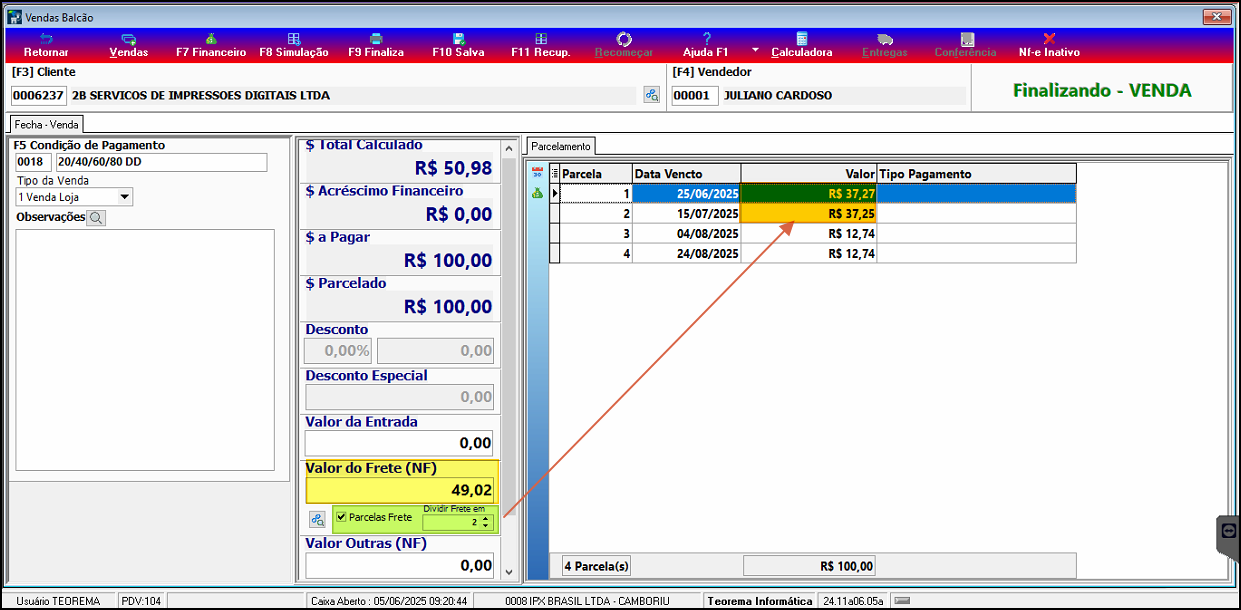Click PDV:104 in status bar

tap(142, 601)
